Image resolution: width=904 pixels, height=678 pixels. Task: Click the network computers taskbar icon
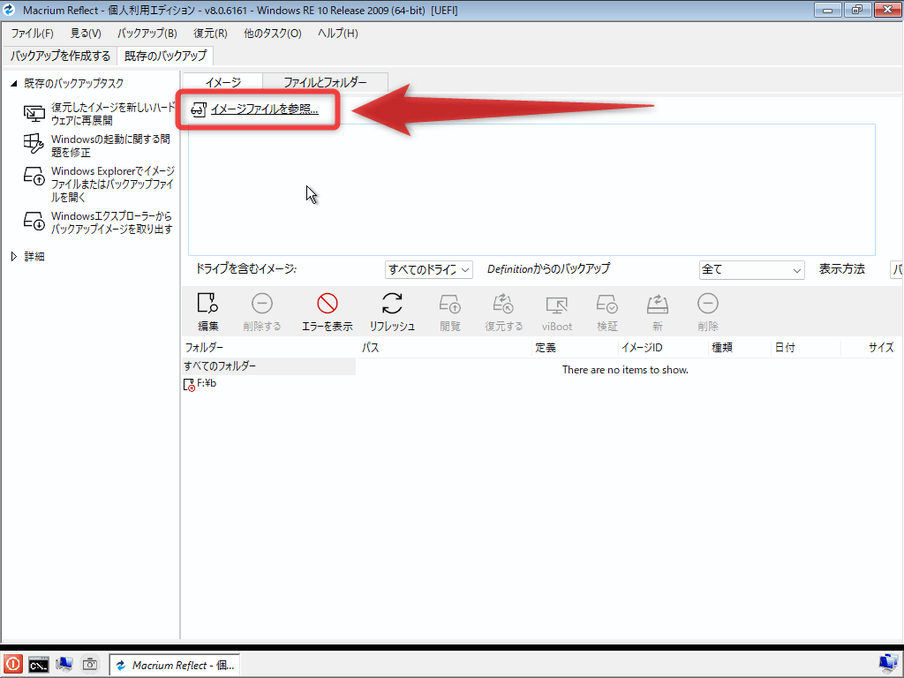coord(64,665)
